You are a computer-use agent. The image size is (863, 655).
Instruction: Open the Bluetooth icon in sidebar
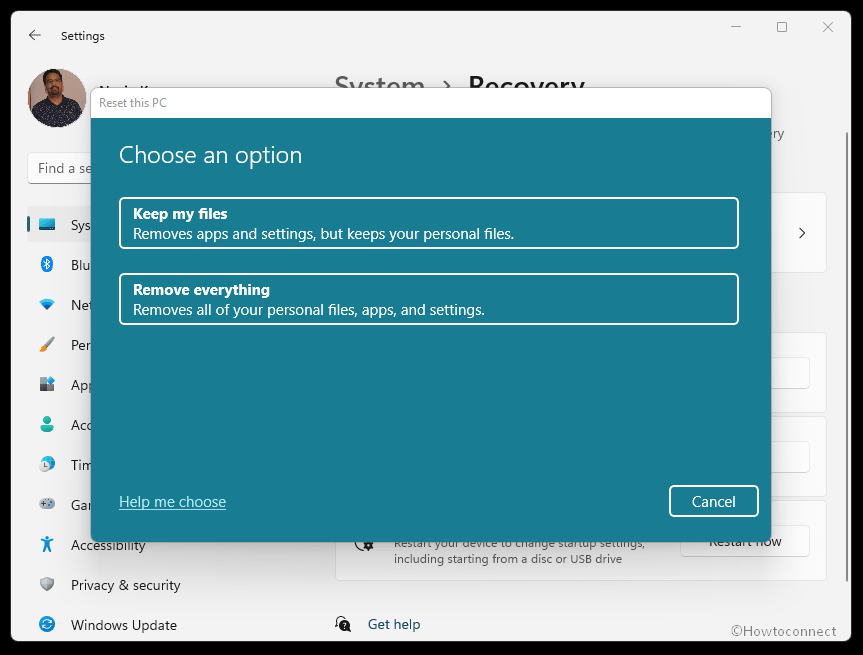pyautogui.click(x=47, y=264)
